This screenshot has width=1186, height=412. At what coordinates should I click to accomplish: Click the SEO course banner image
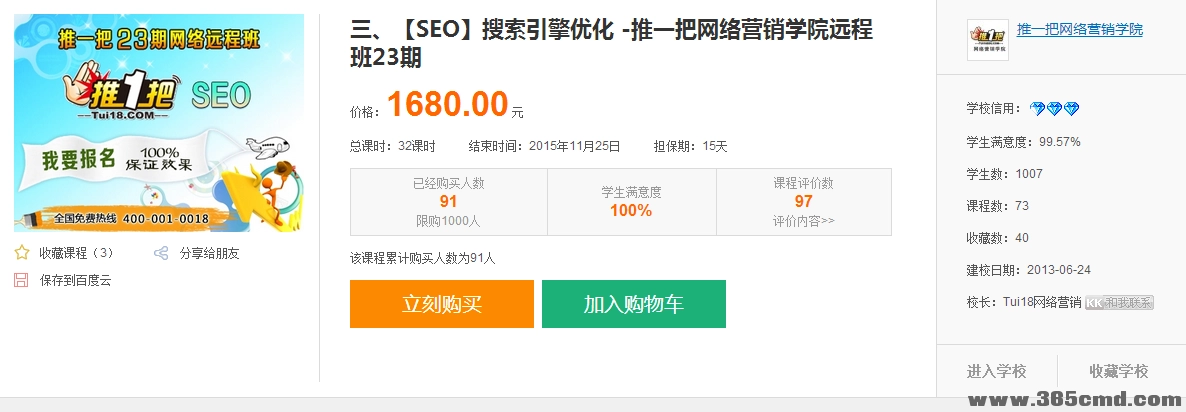pos(159,122)
